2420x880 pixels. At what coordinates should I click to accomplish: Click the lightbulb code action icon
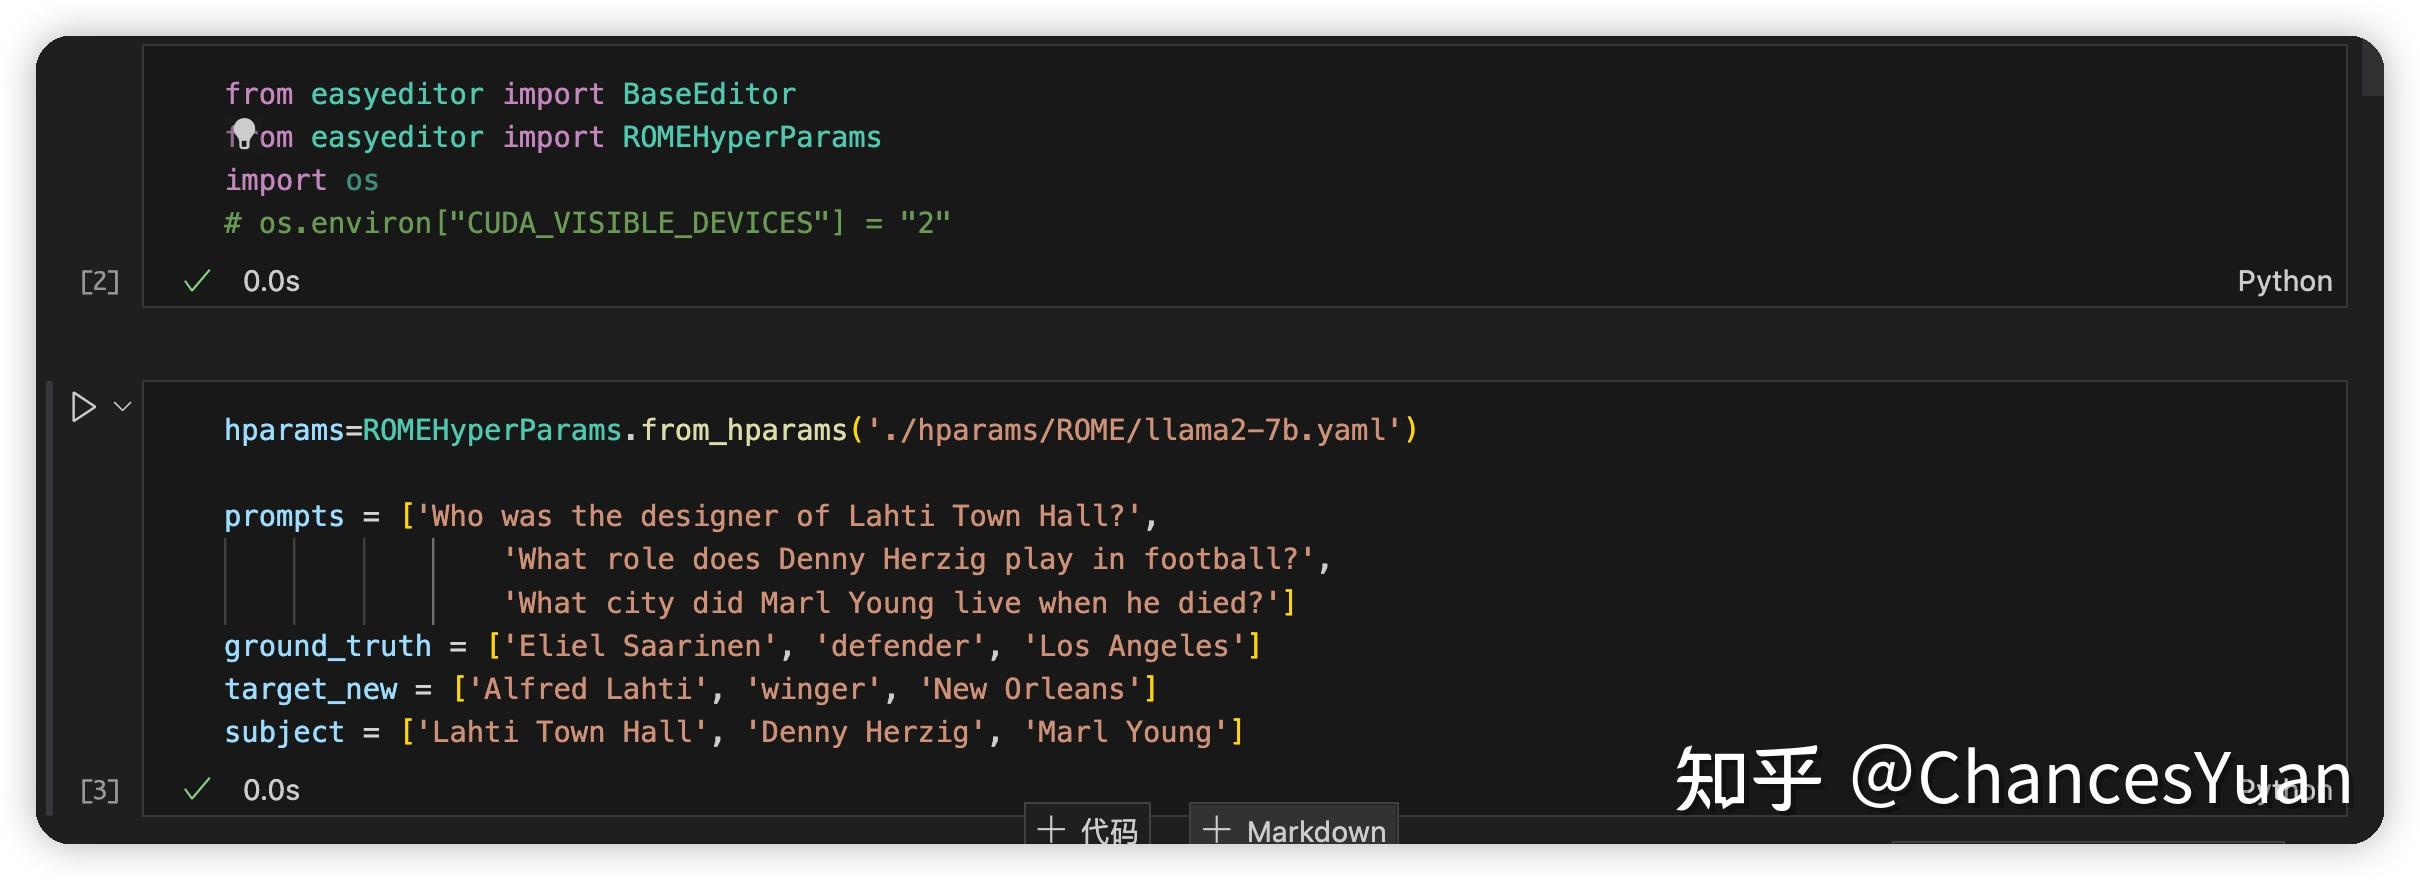tap(243, 133)
